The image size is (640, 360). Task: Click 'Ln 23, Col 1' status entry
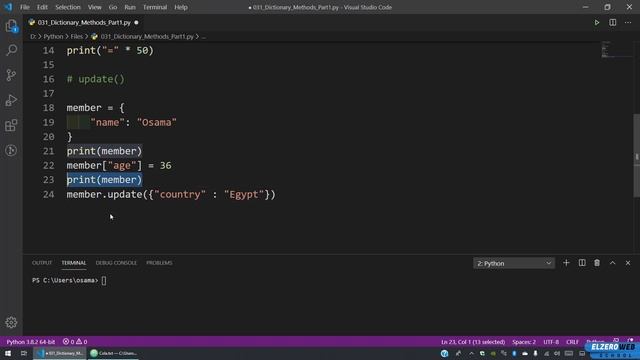click(x=473, y=342)
